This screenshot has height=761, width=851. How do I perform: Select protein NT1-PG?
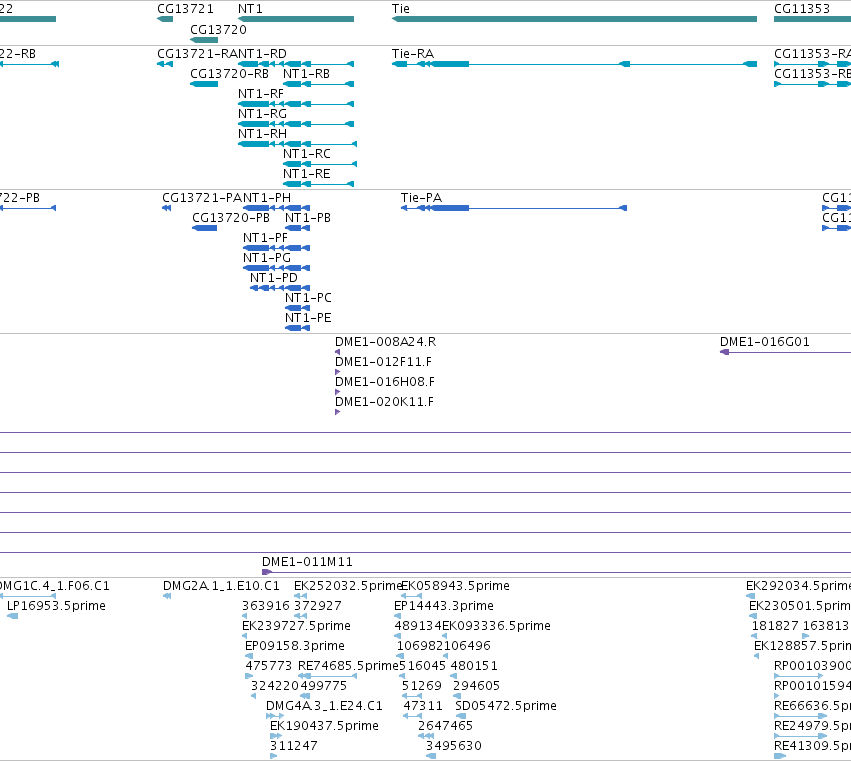276,268
